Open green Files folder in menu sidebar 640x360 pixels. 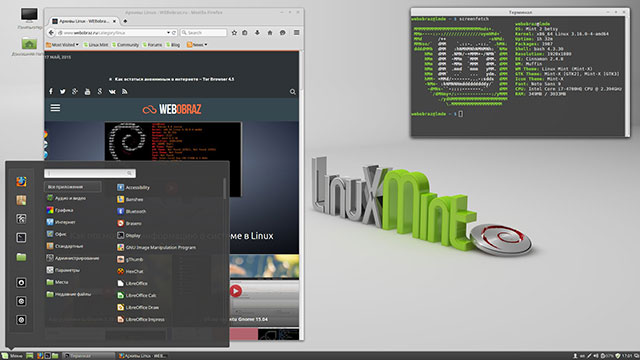tap(21, 257)
